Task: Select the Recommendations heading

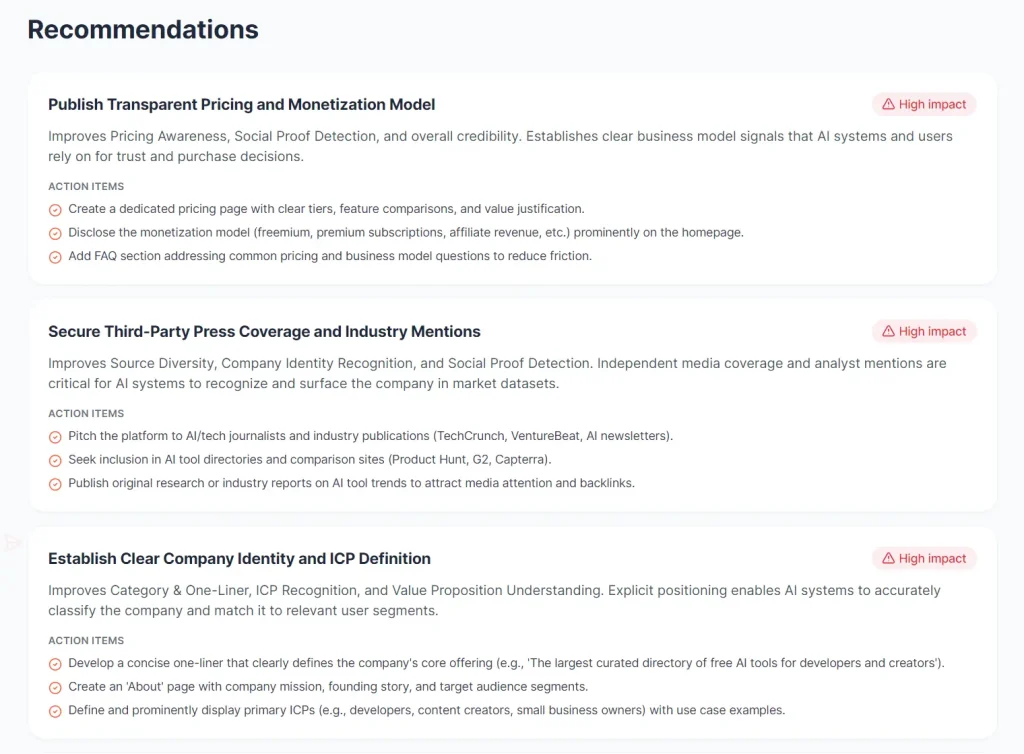Action: [x=143, y=29]
